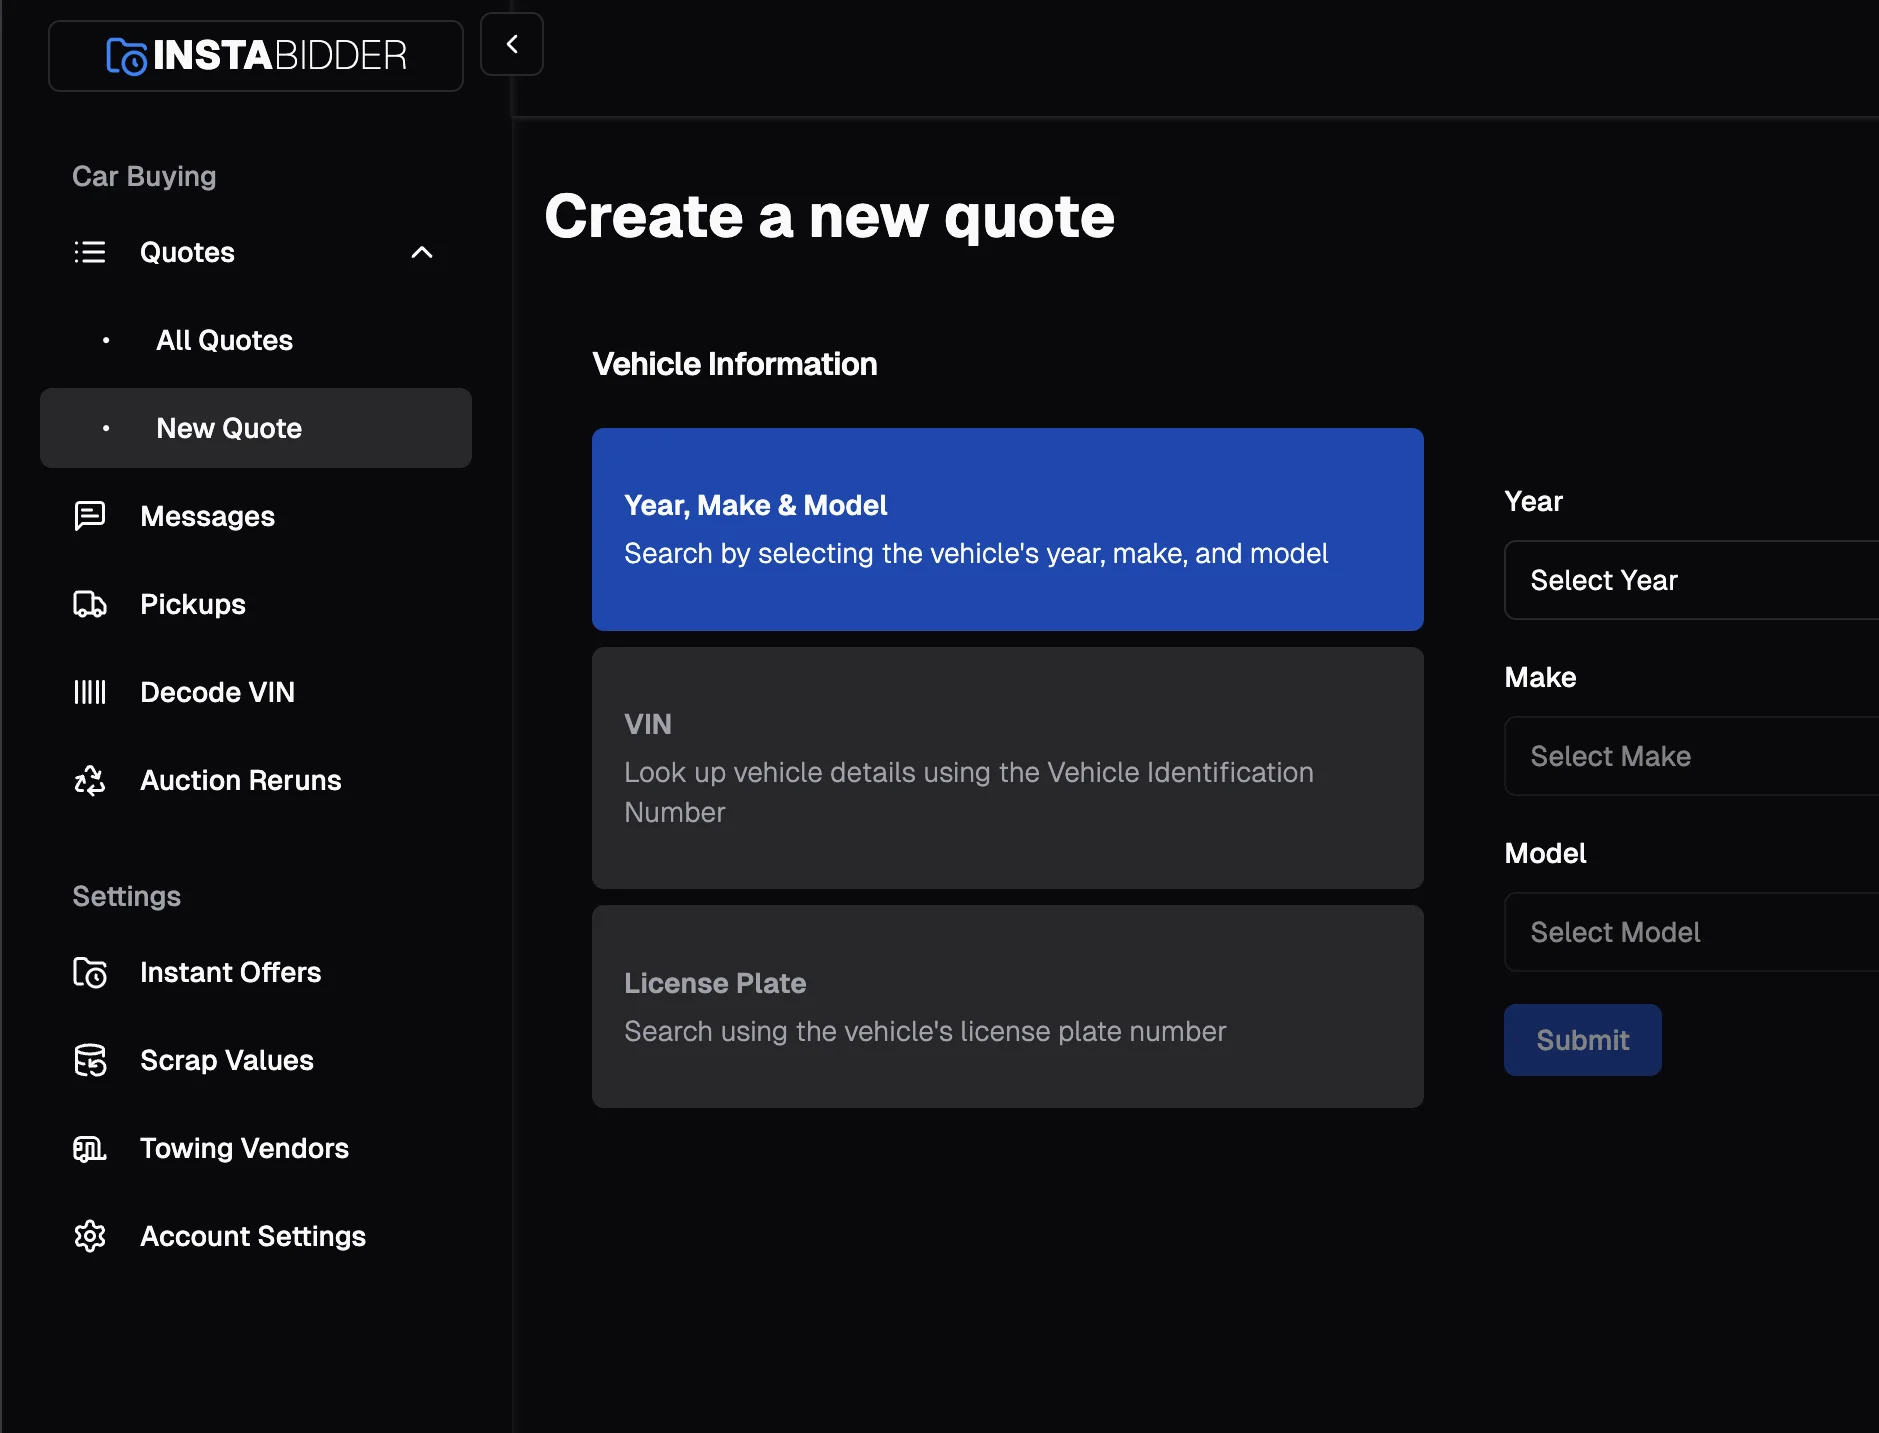This screenshot has width=1879, height=1433.
Task: Choose the License Plate search option
Action: (1008, 1006)
